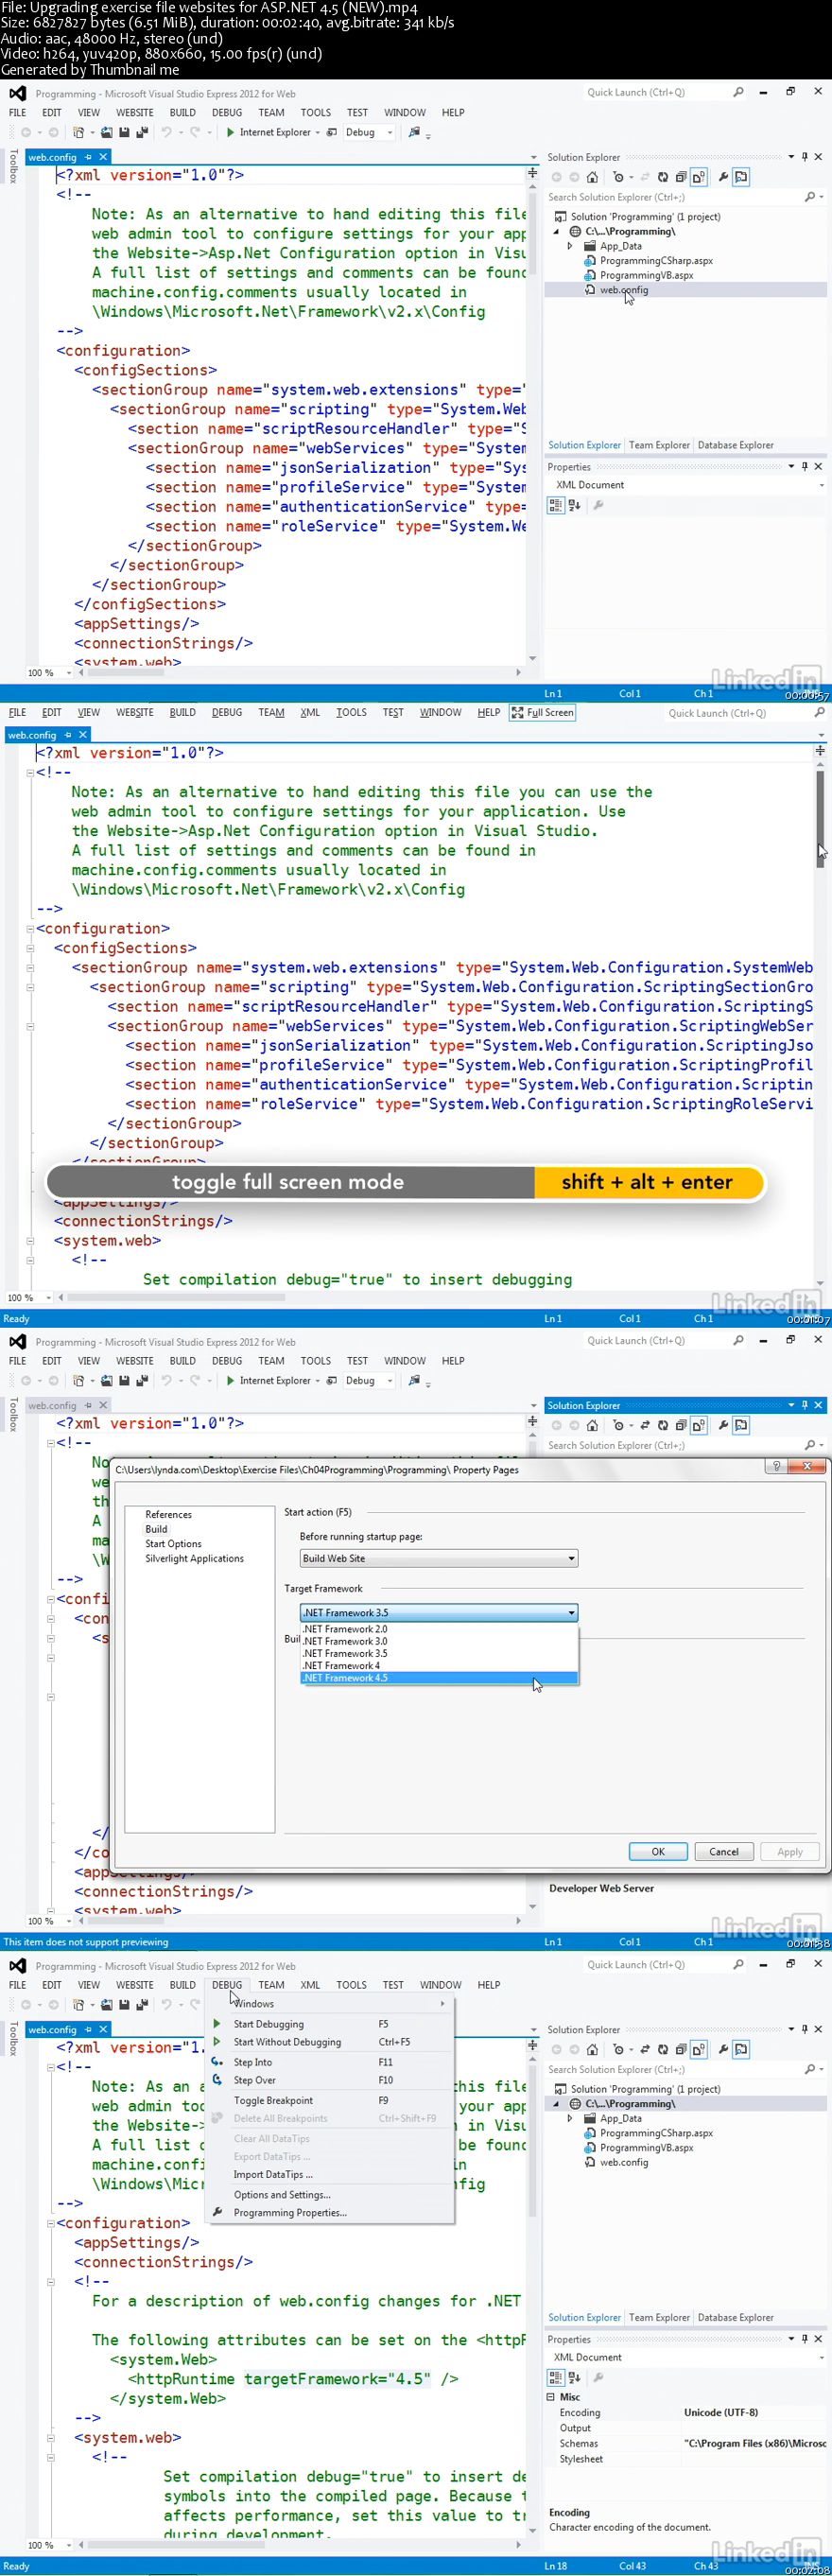
Task: Click the ProgrammingCSharp.aspx file beside open DEBUG menu
Action: pyautogui.click(x=656, y=2133)
